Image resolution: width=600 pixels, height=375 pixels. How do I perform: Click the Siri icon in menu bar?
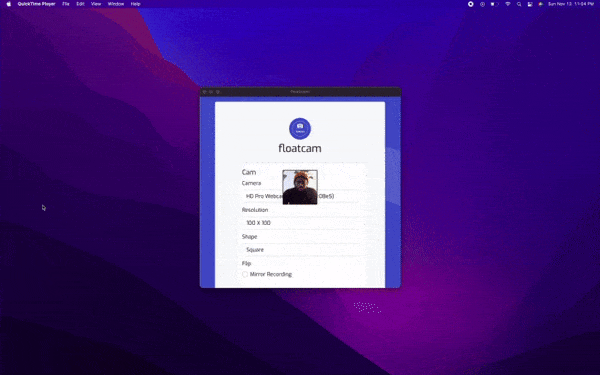tap(541, 4)
